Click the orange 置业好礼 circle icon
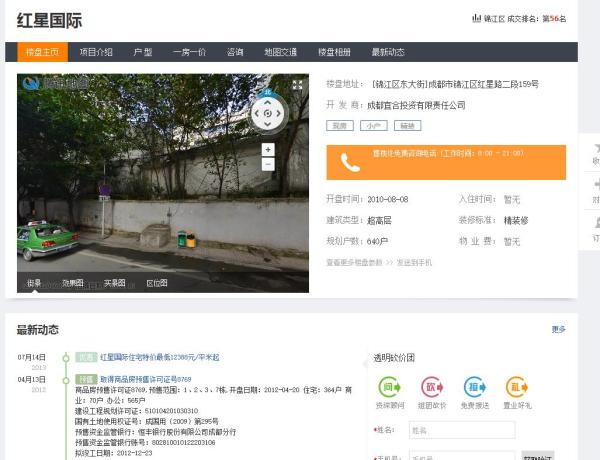Image resolution: width=600 pixels, height=460 pixels. pos(517,387)
